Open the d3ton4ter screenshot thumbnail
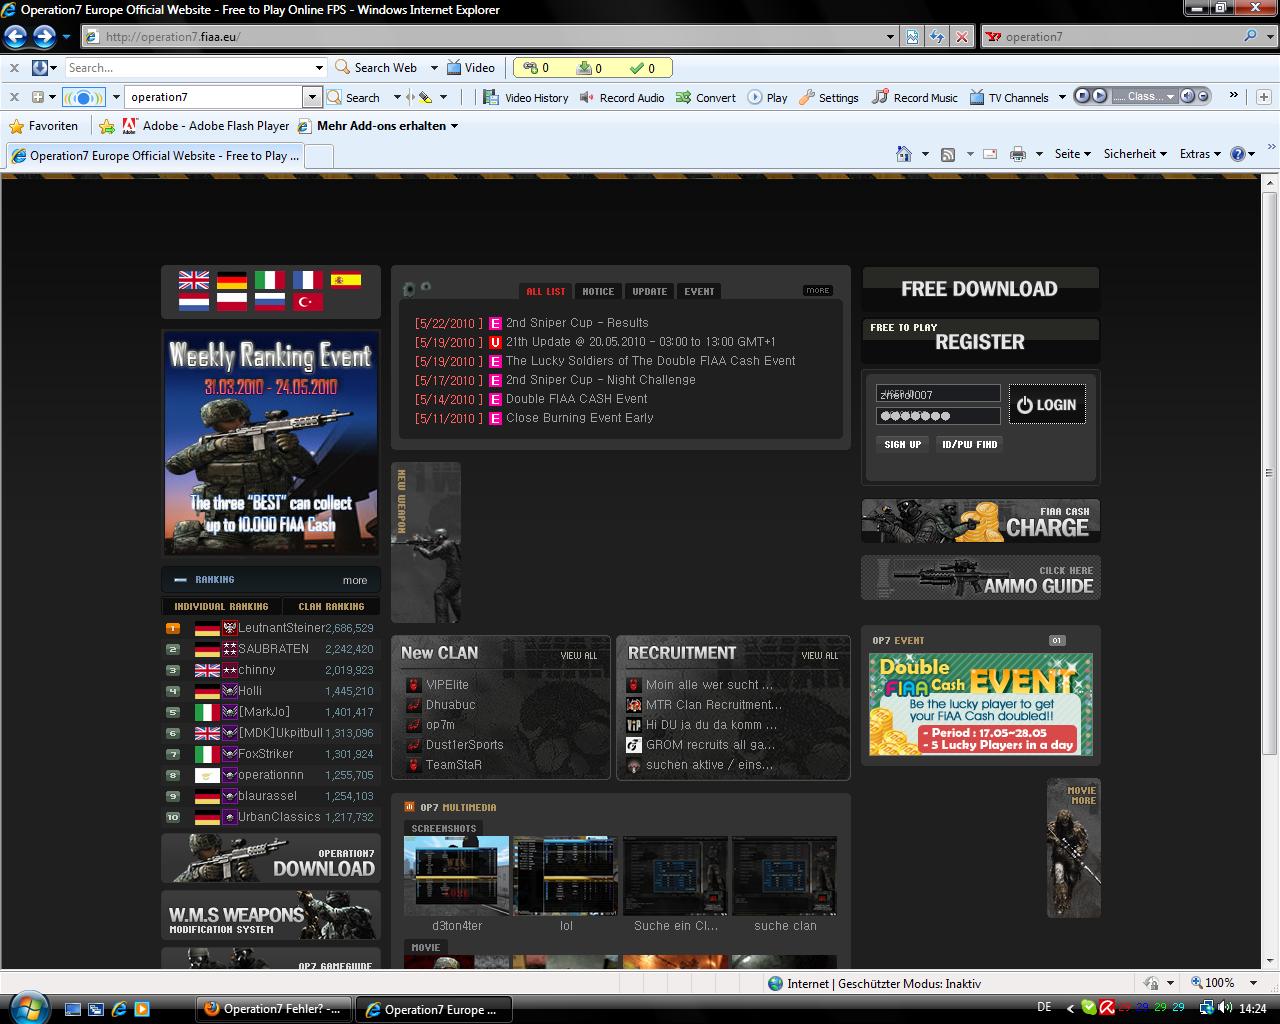The height and width of the screenshot is (1024, 1280). 457,876
